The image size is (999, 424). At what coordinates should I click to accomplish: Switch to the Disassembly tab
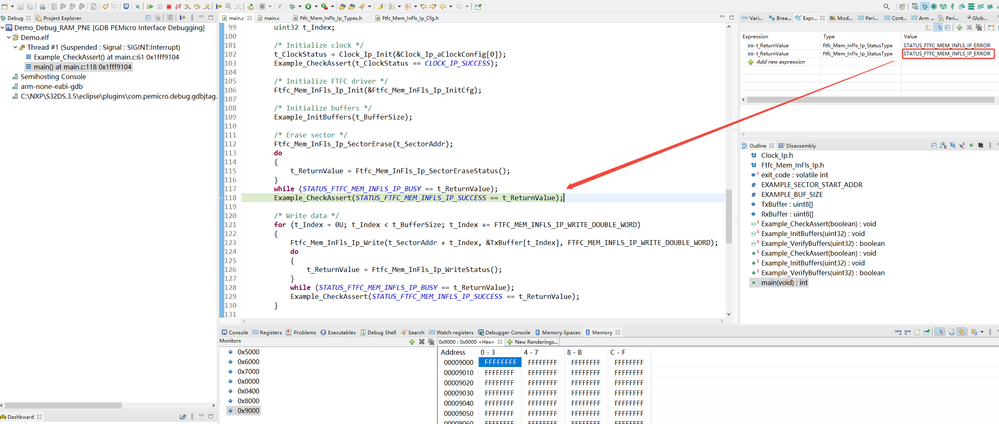797,145
